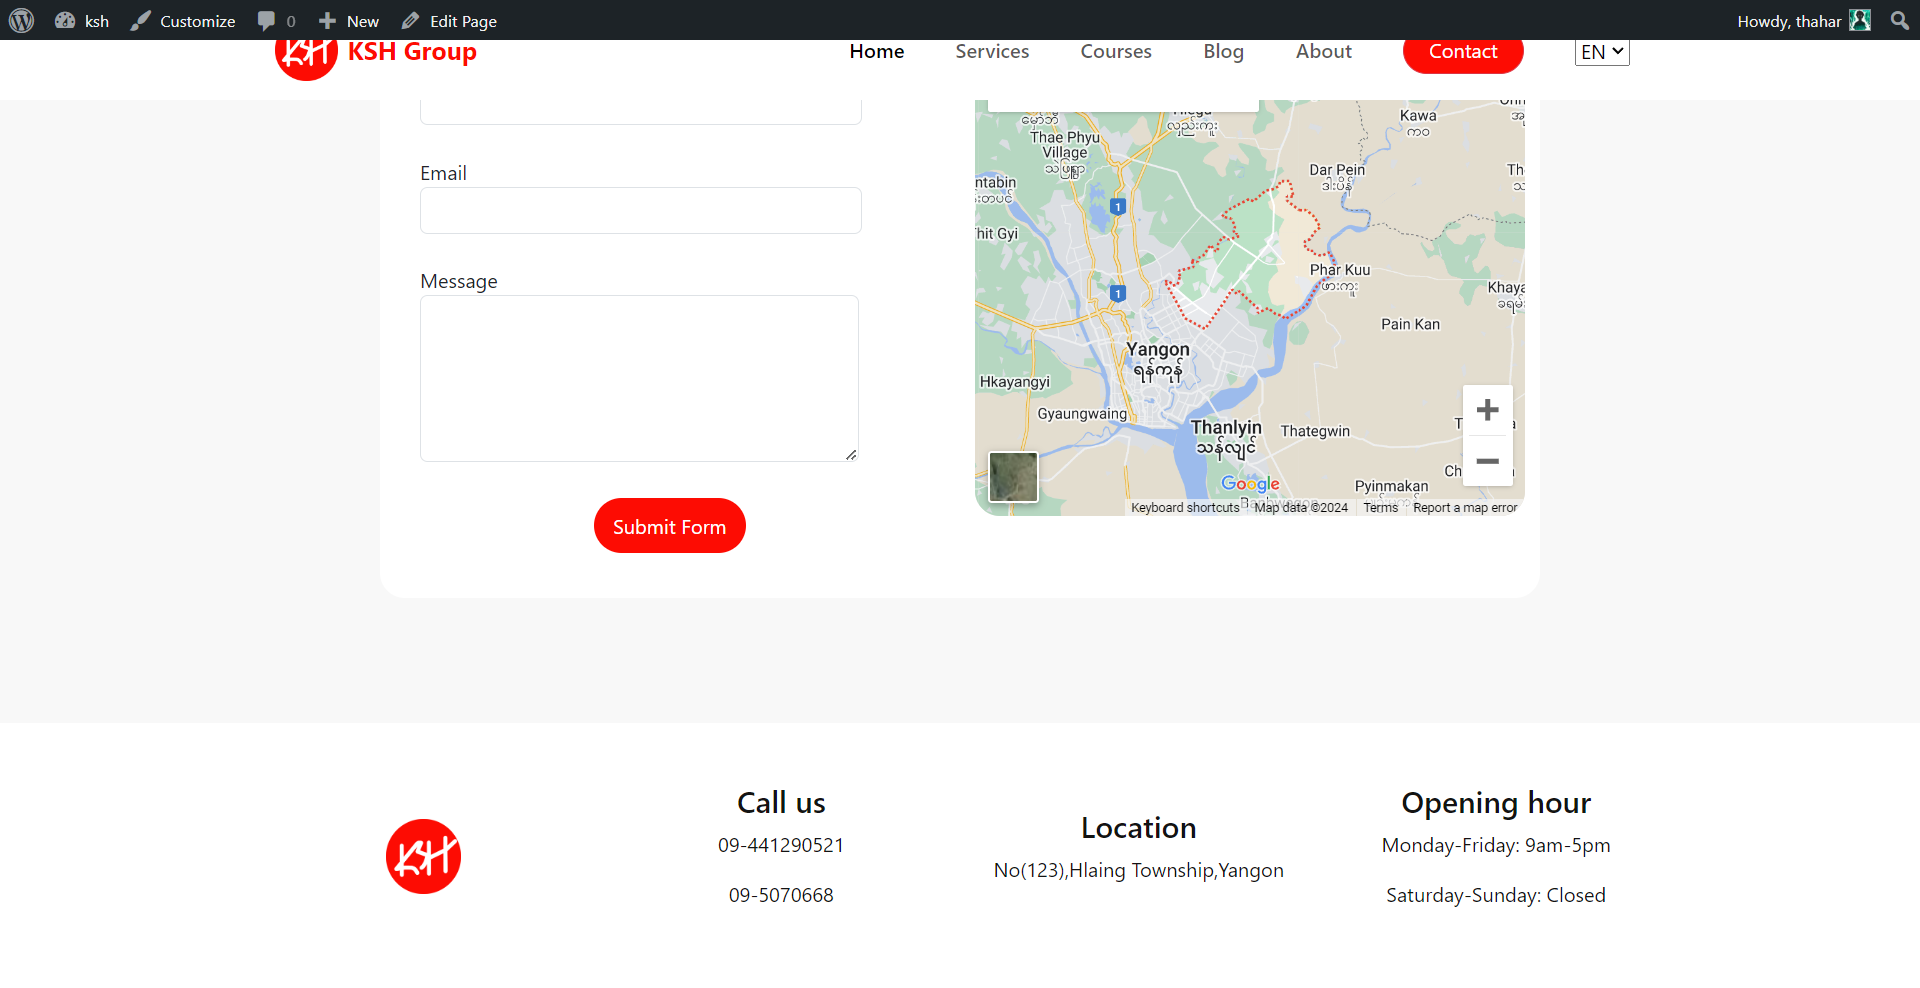The image size is (1920, 988).
Task: Click the thahar user avatar
Action: pos(1859,21)
